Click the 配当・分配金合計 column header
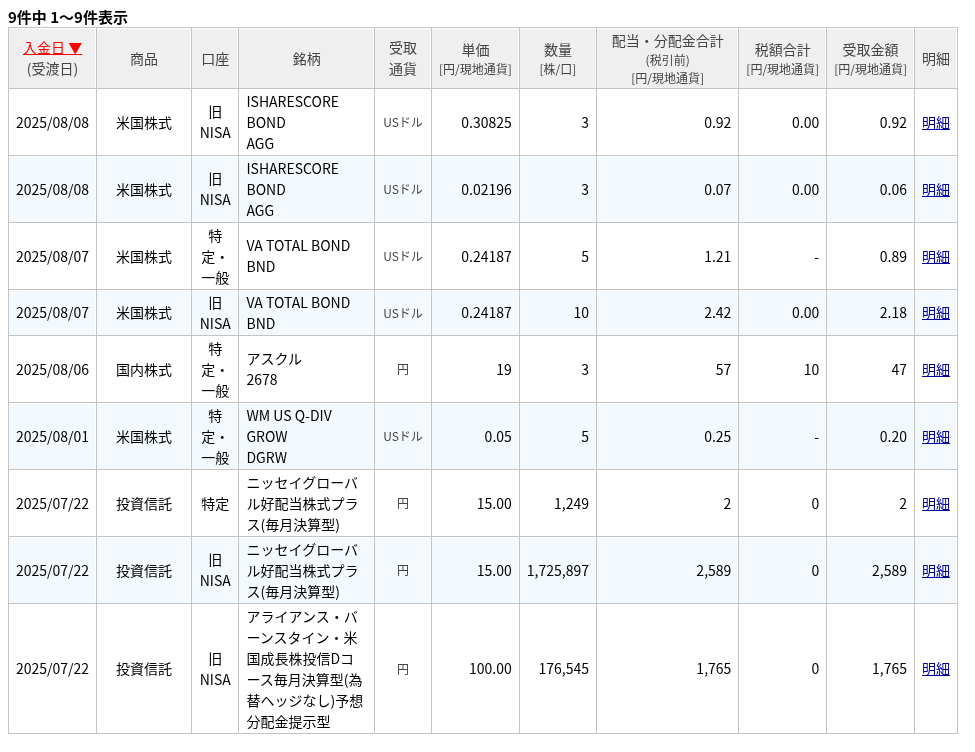This screenshot has height=752, width=975. [667, 58]
